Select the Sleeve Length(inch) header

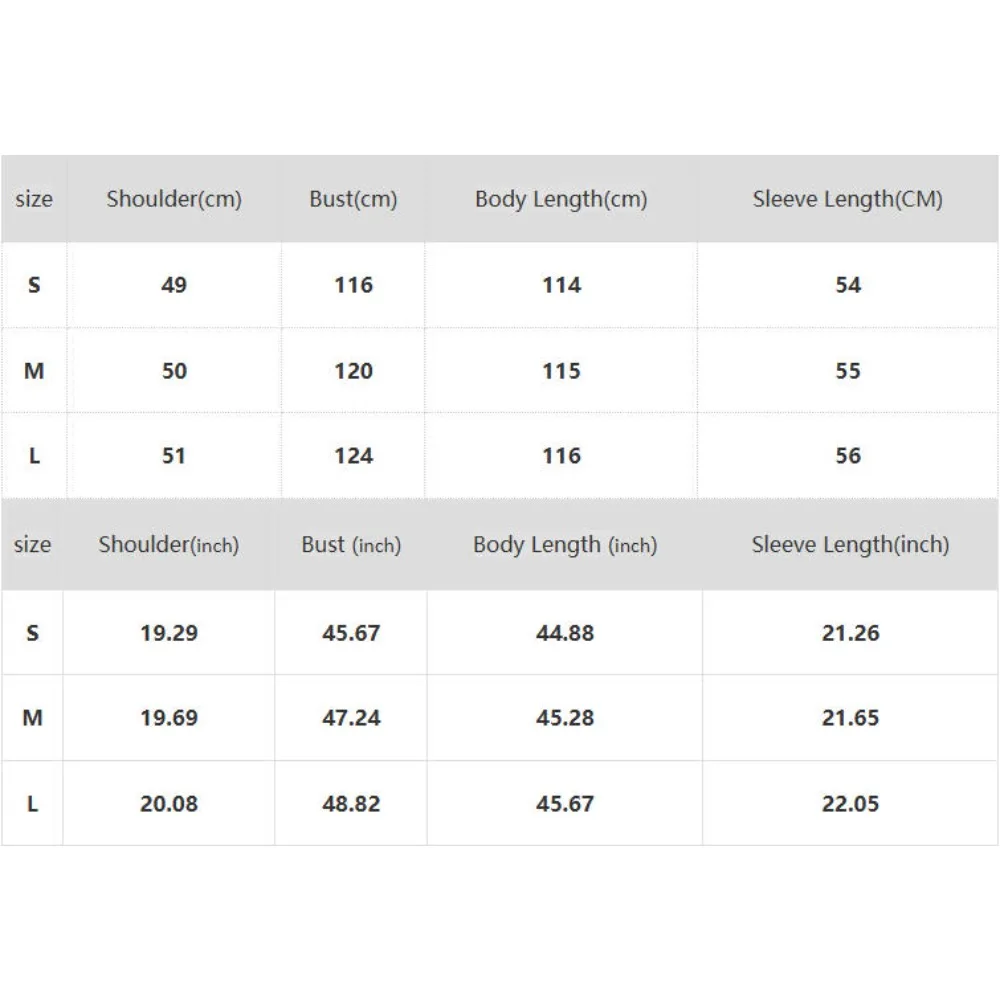point(850,545)
